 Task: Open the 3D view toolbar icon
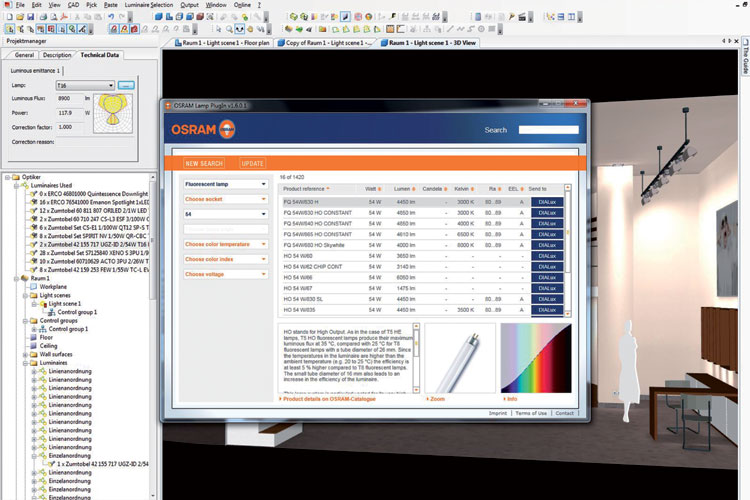click(158, 17)
